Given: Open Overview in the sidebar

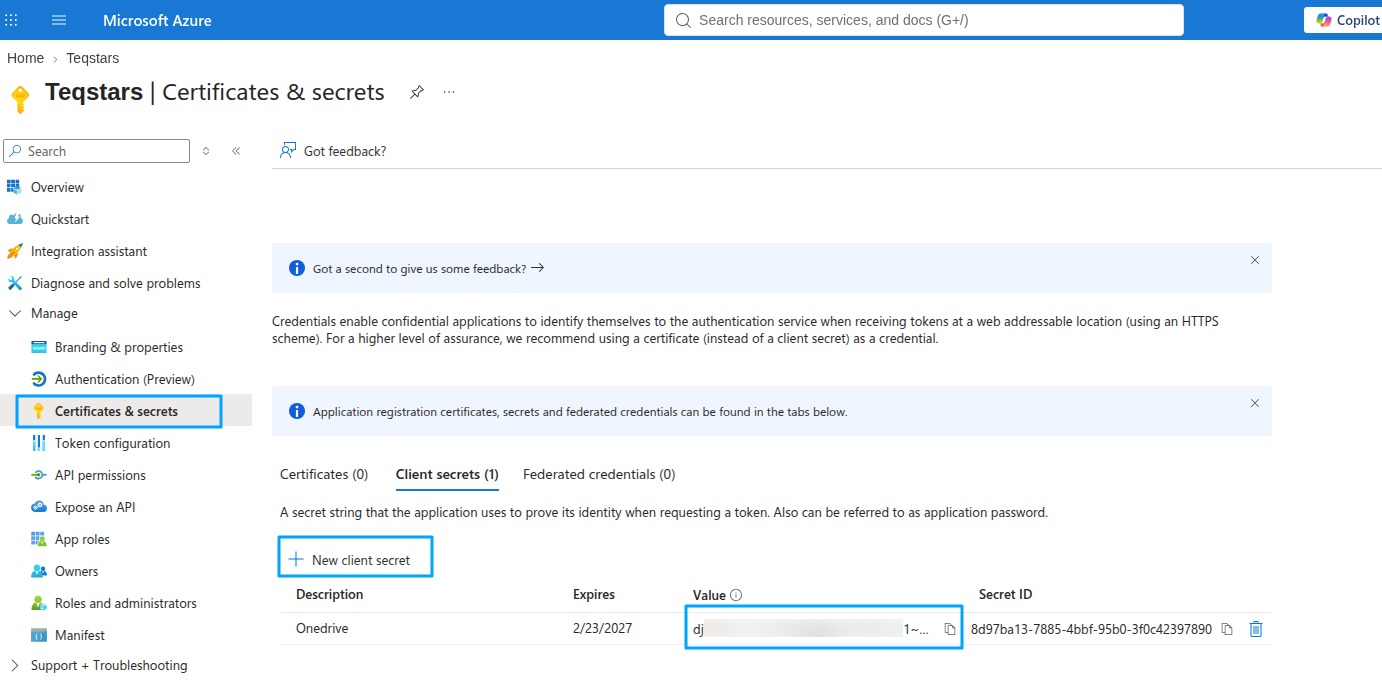Looking at the screenshot, I should pyautogui.click(x=57, y=187).
